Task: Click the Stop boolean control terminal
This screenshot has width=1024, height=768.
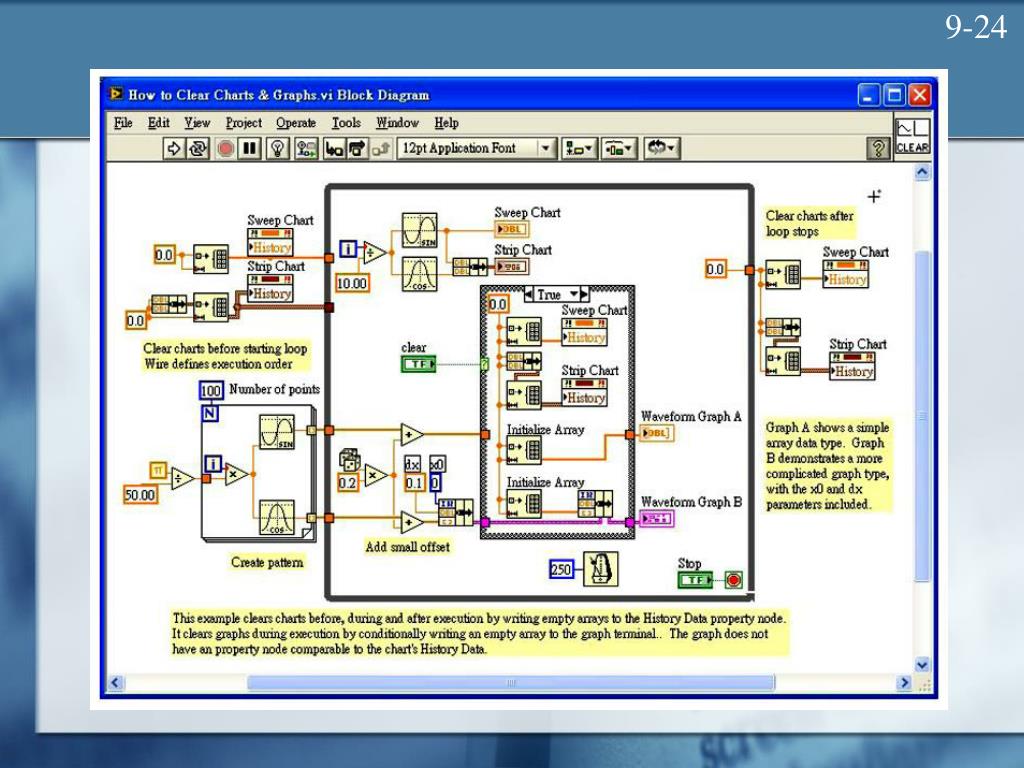Action: click(695, 580)
